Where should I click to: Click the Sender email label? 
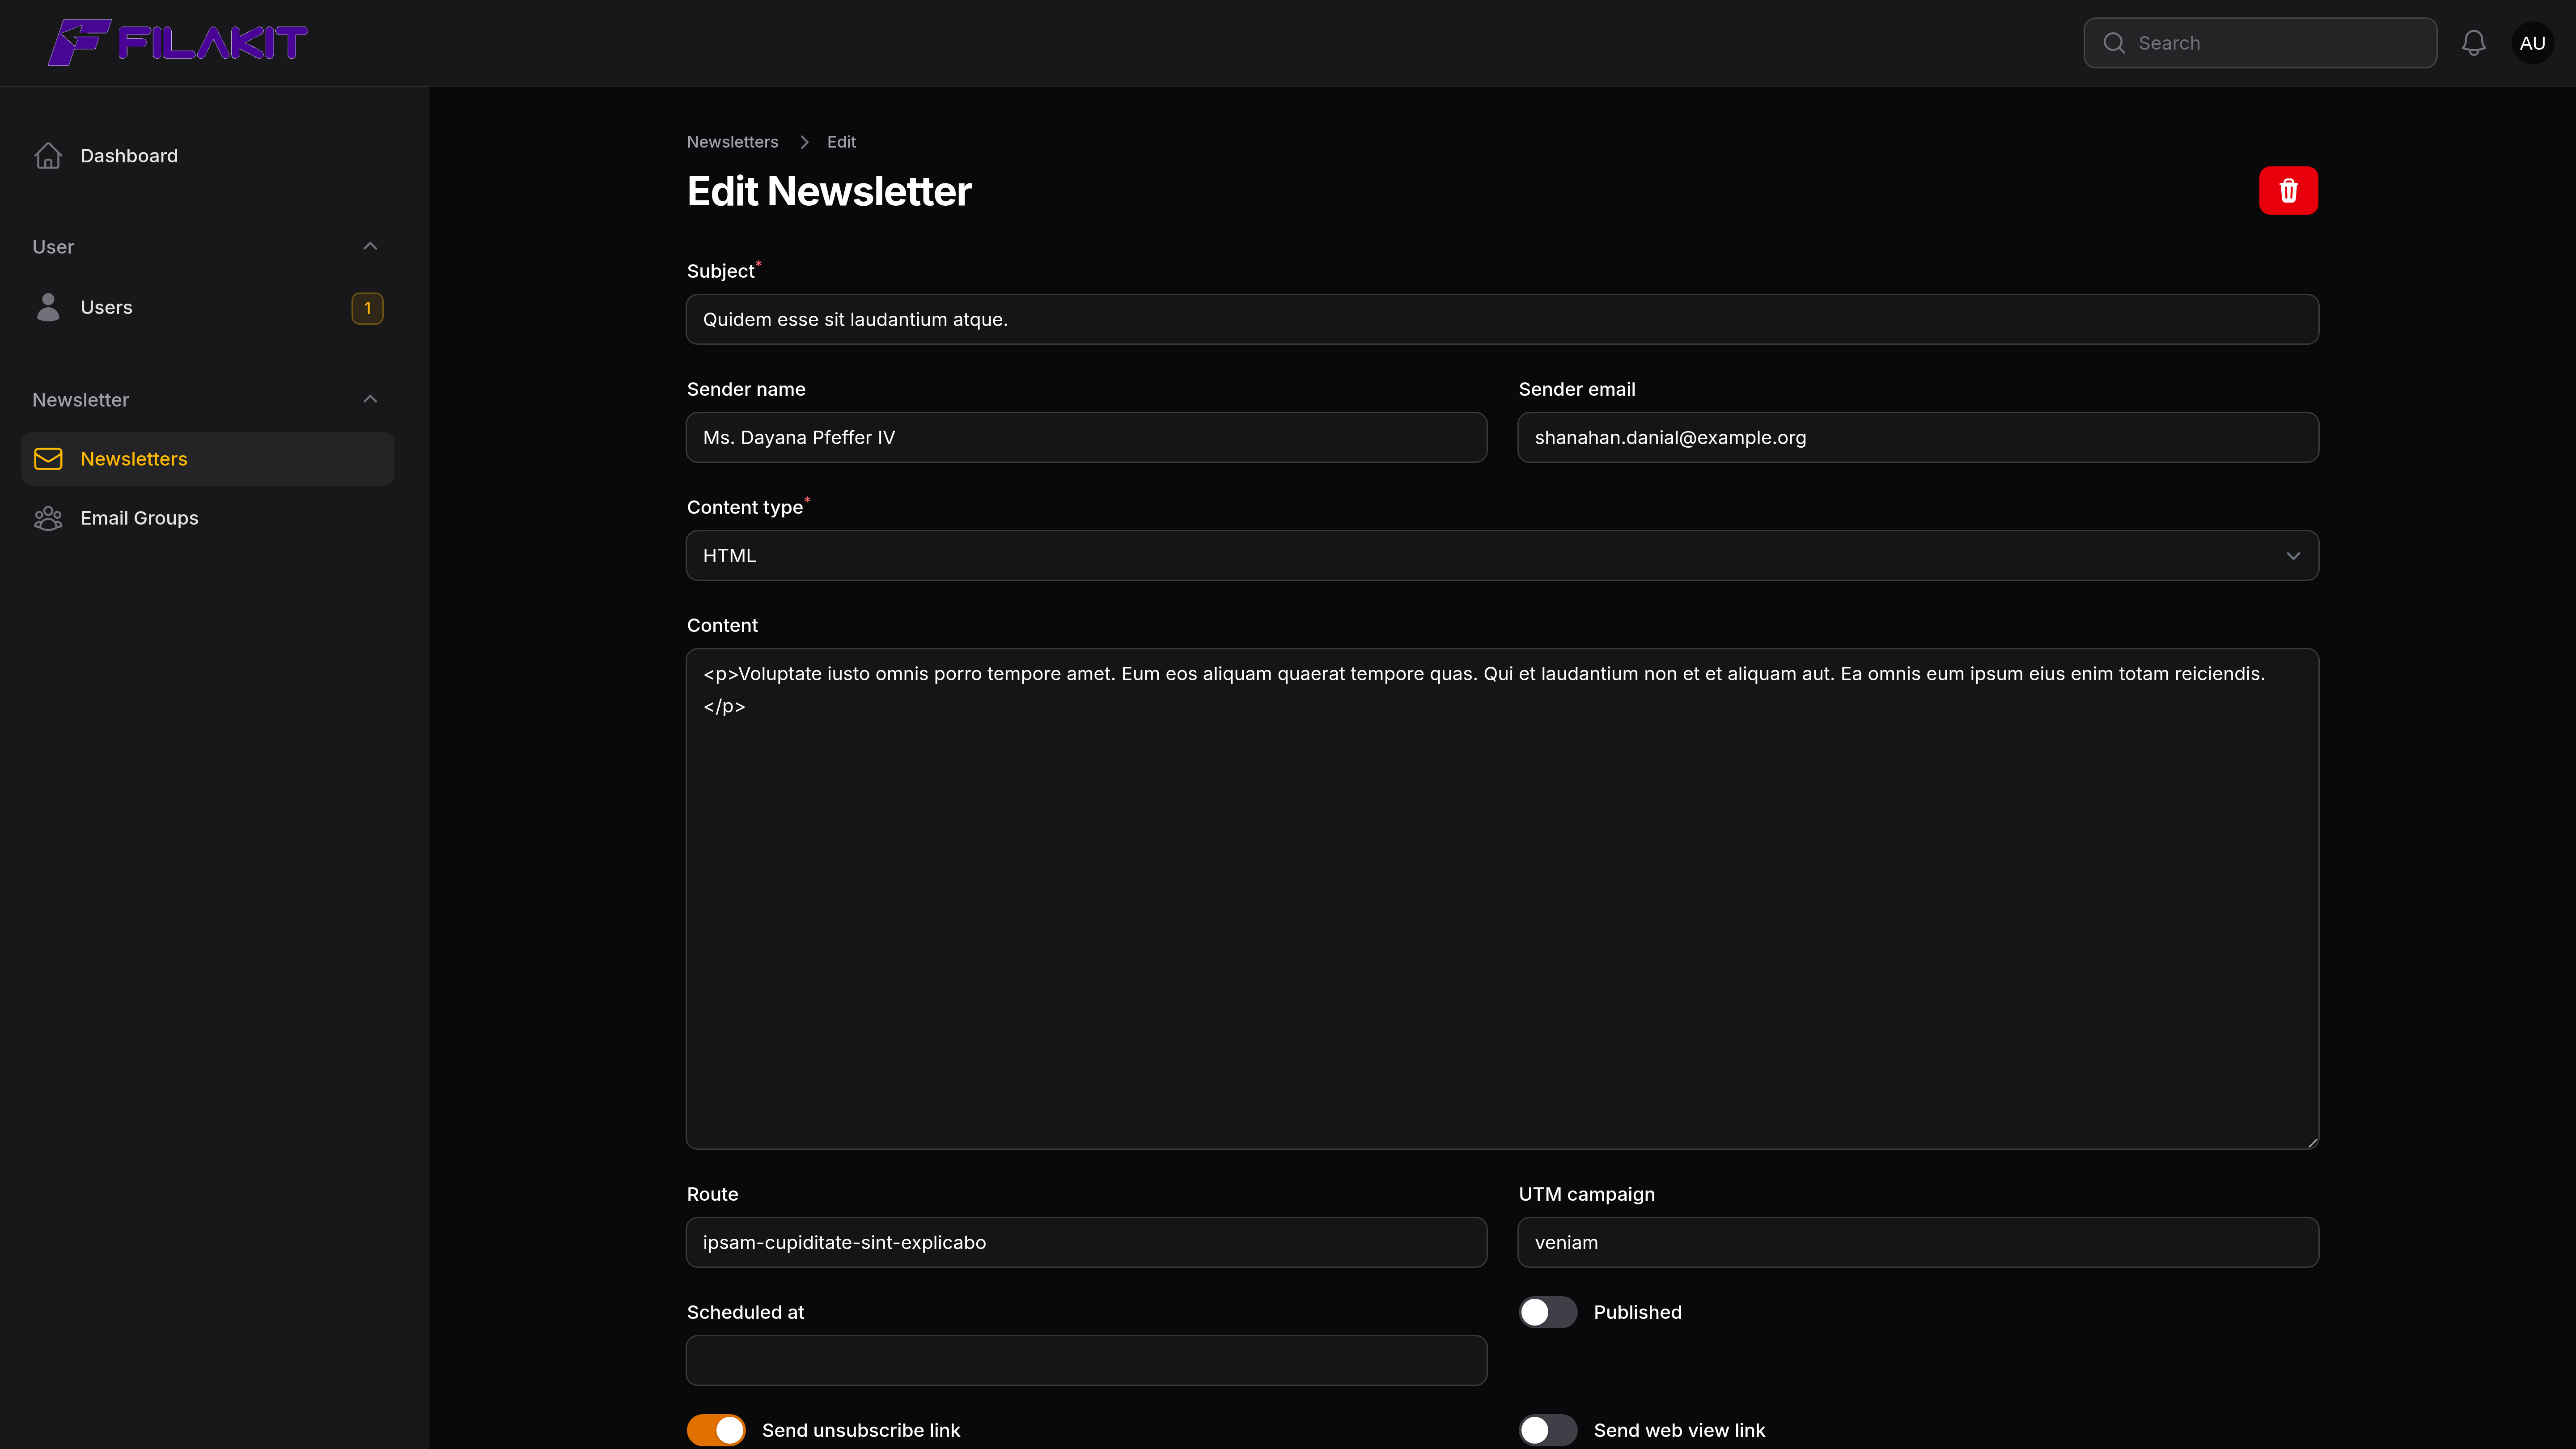click(1577, 389)
